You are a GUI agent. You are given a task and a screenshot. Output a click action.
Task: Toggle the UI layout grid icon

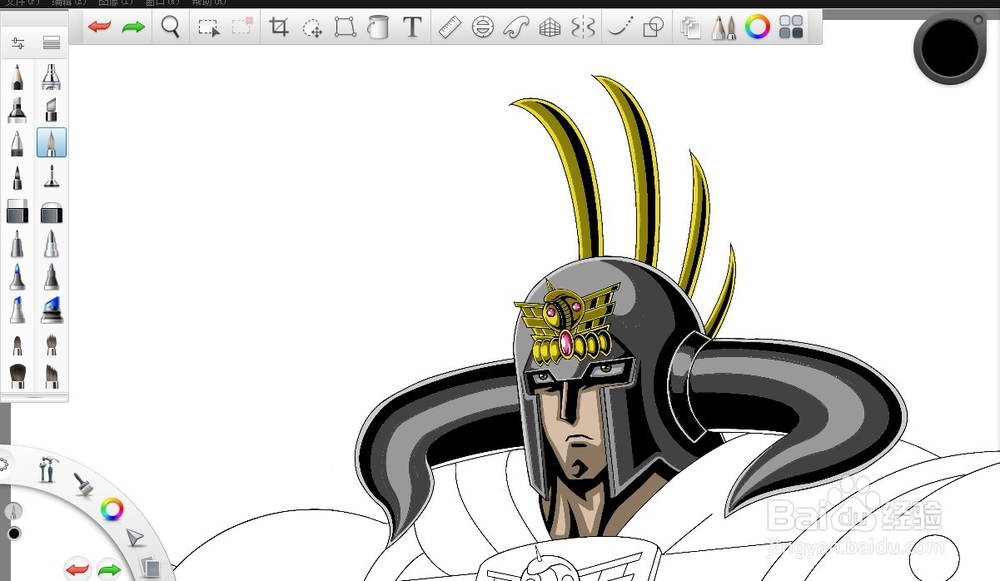point(791,27)
